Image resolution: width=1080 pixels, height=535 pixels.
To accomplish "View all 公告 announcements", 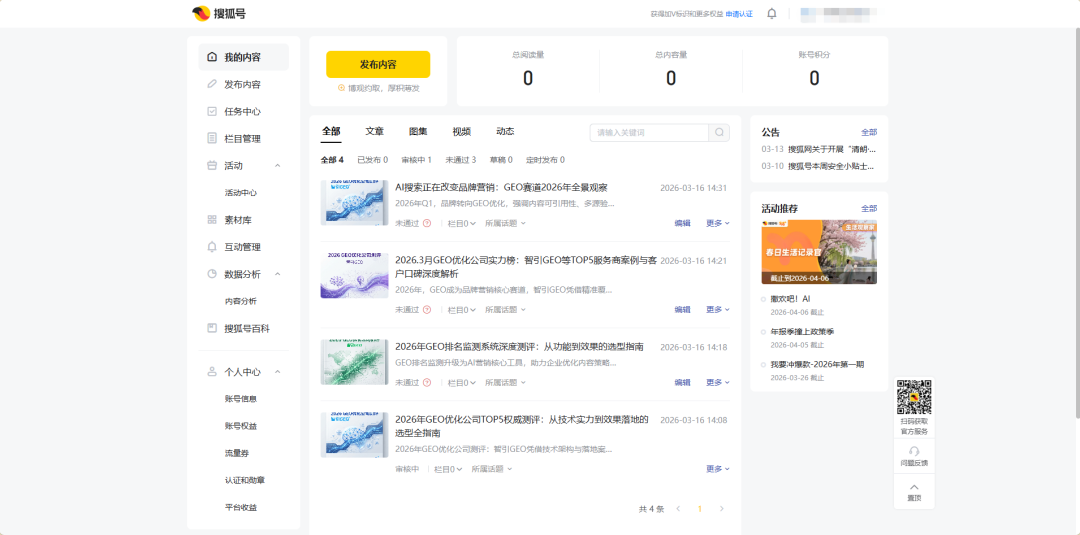I will [869, 132].
